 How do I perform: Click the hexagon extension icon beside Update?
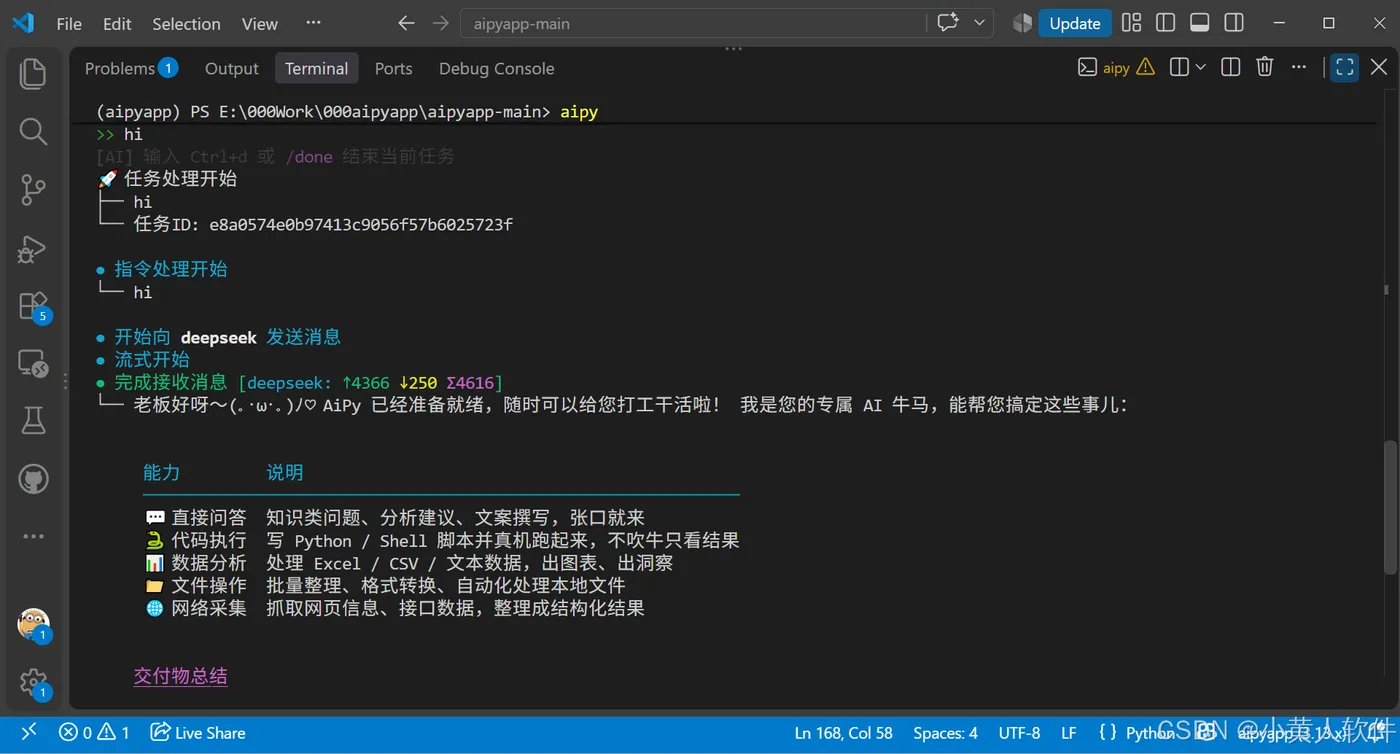[1022, 23]
